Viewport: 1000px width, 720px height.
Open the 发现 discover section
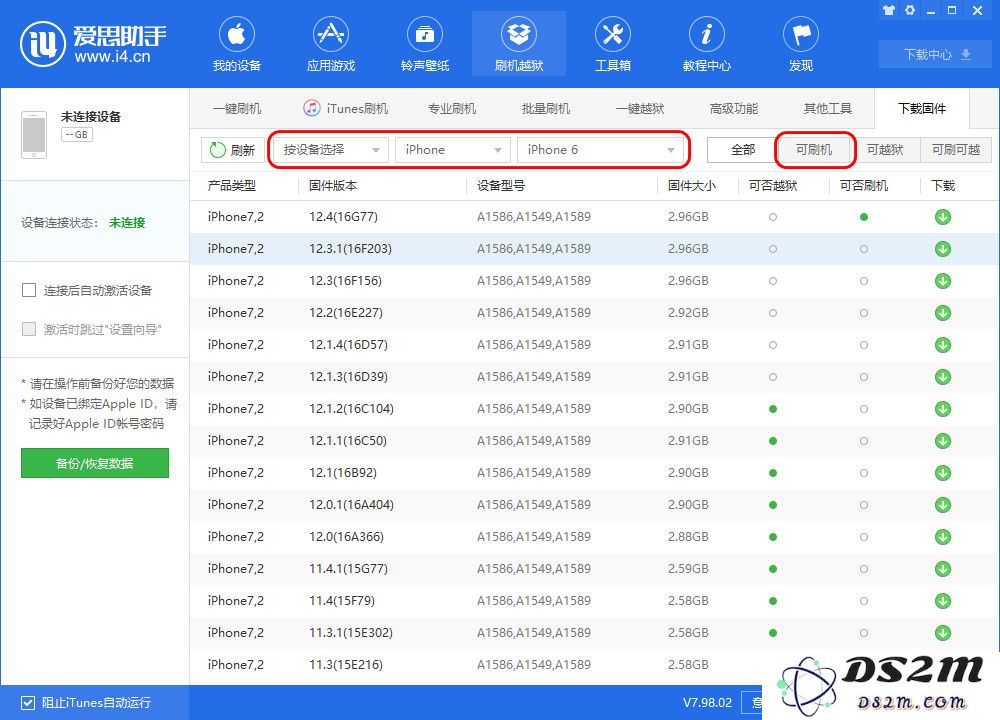click(801, 45)
